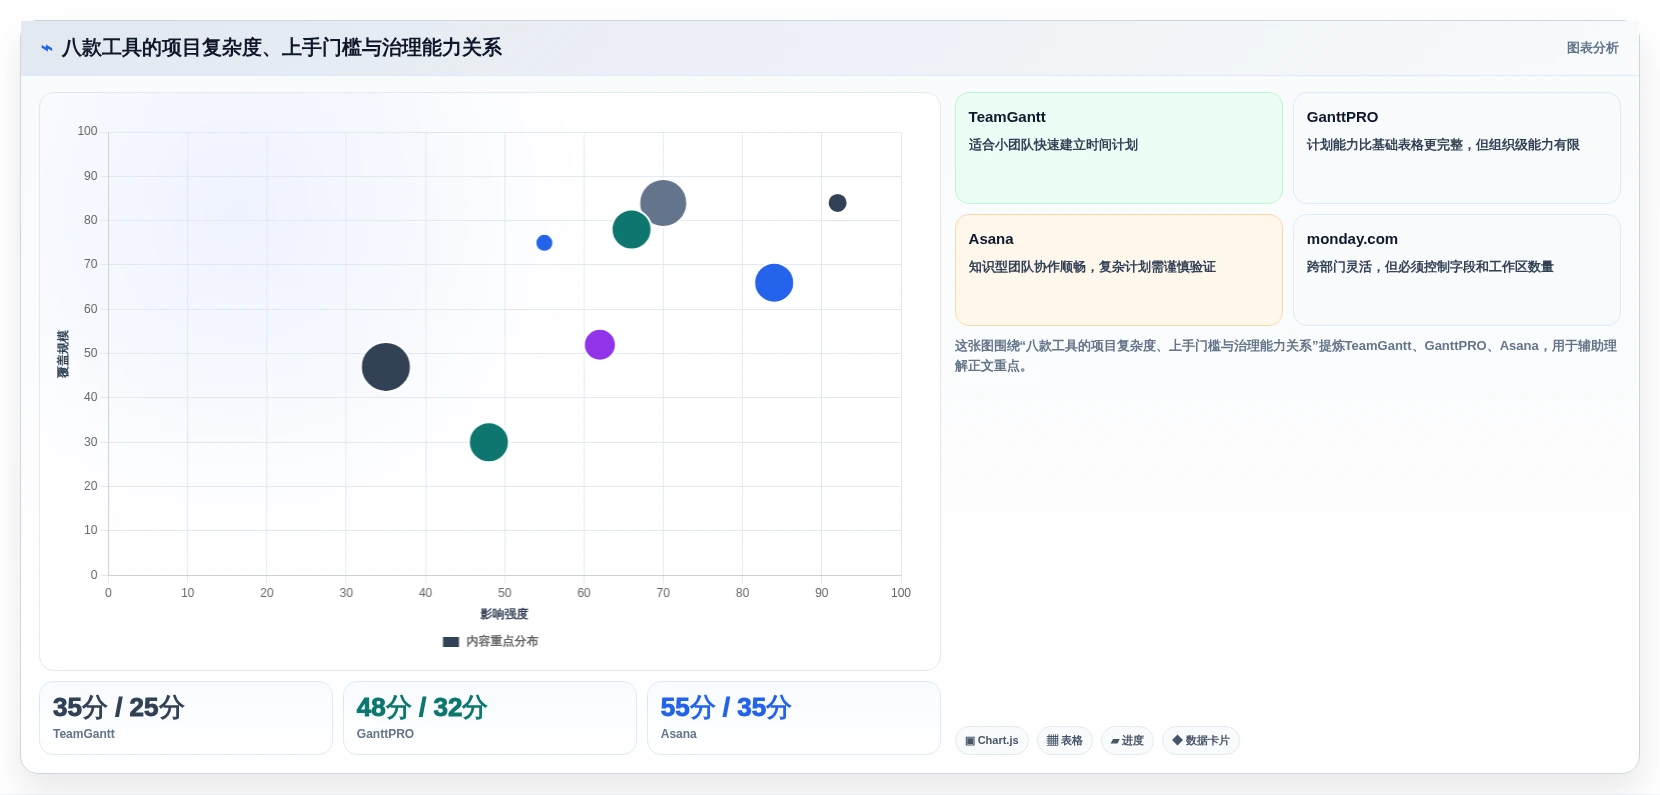
Task: Click the 数据卡片 tag chip
Action: click(x=1201, y=741)
